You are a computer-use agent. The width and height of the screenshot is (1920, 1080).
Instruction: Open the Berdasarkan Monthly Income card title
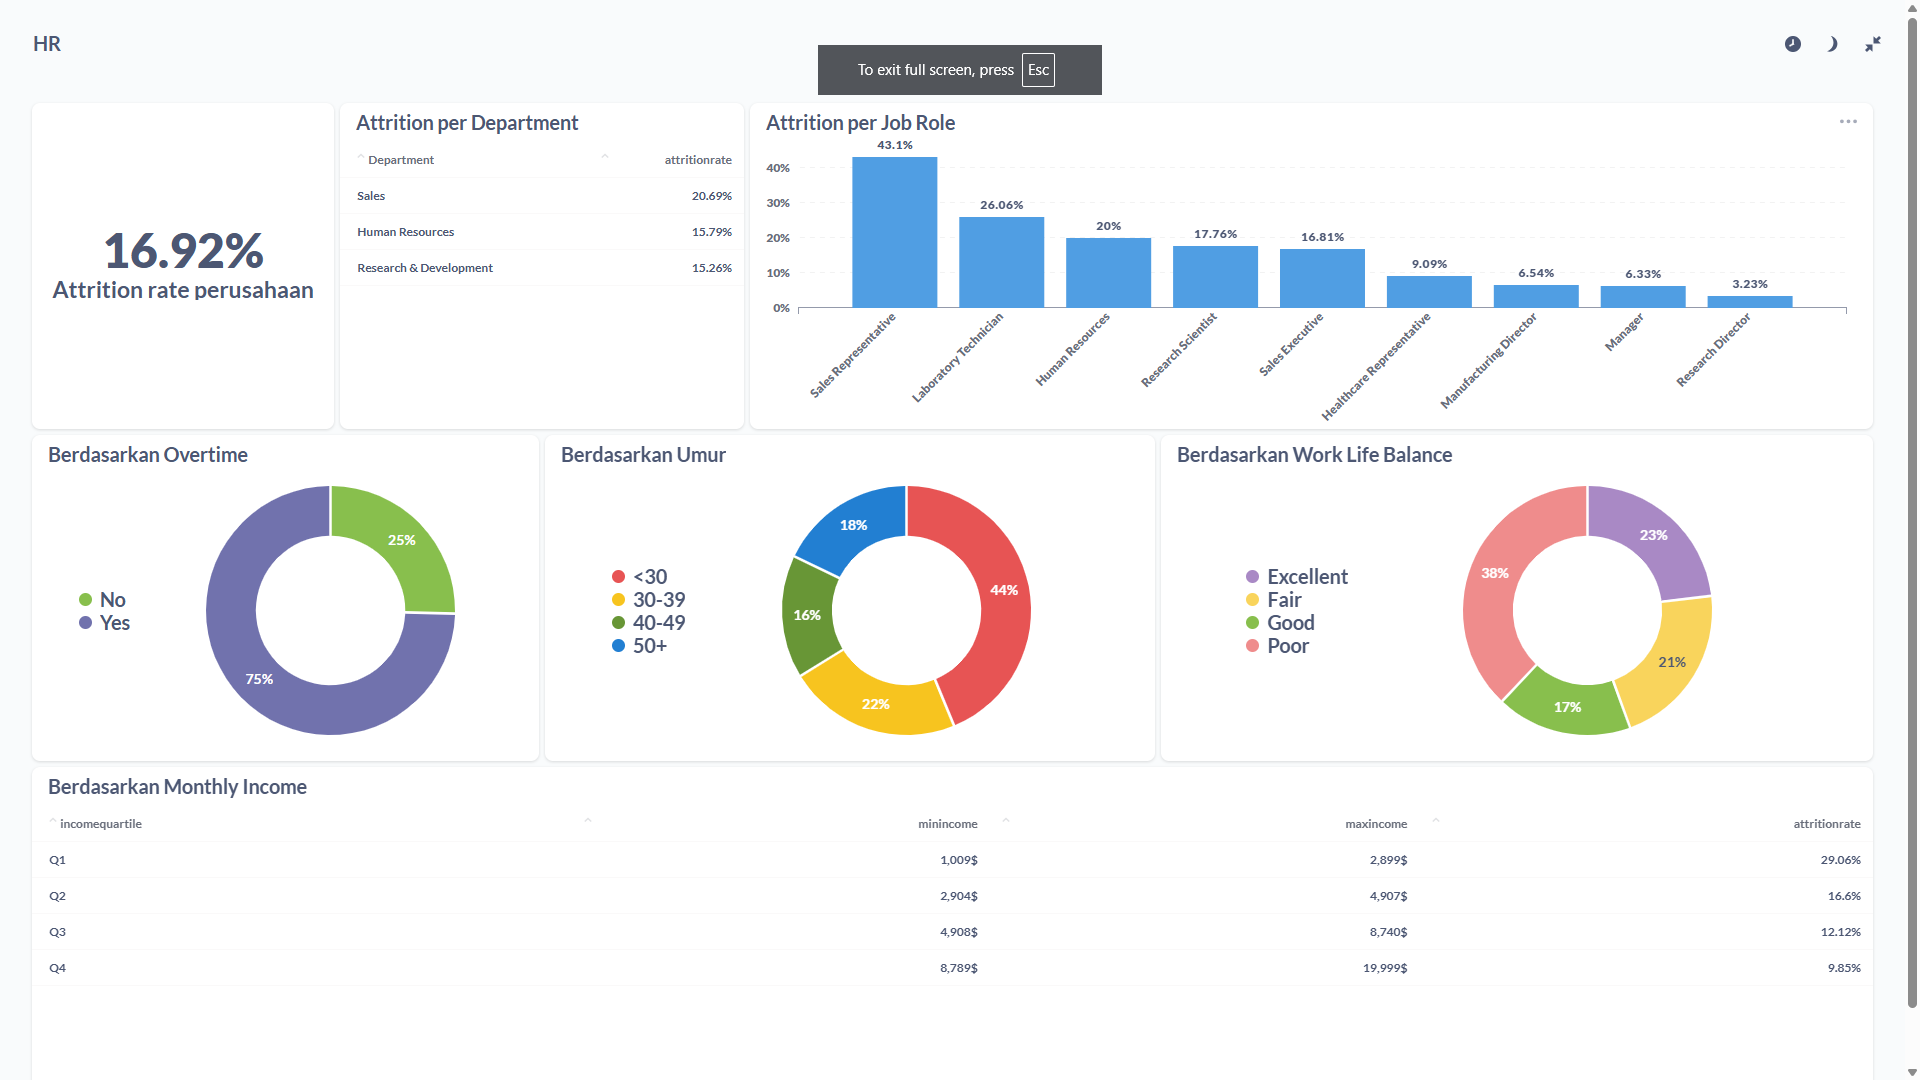(x=177, y=787)
